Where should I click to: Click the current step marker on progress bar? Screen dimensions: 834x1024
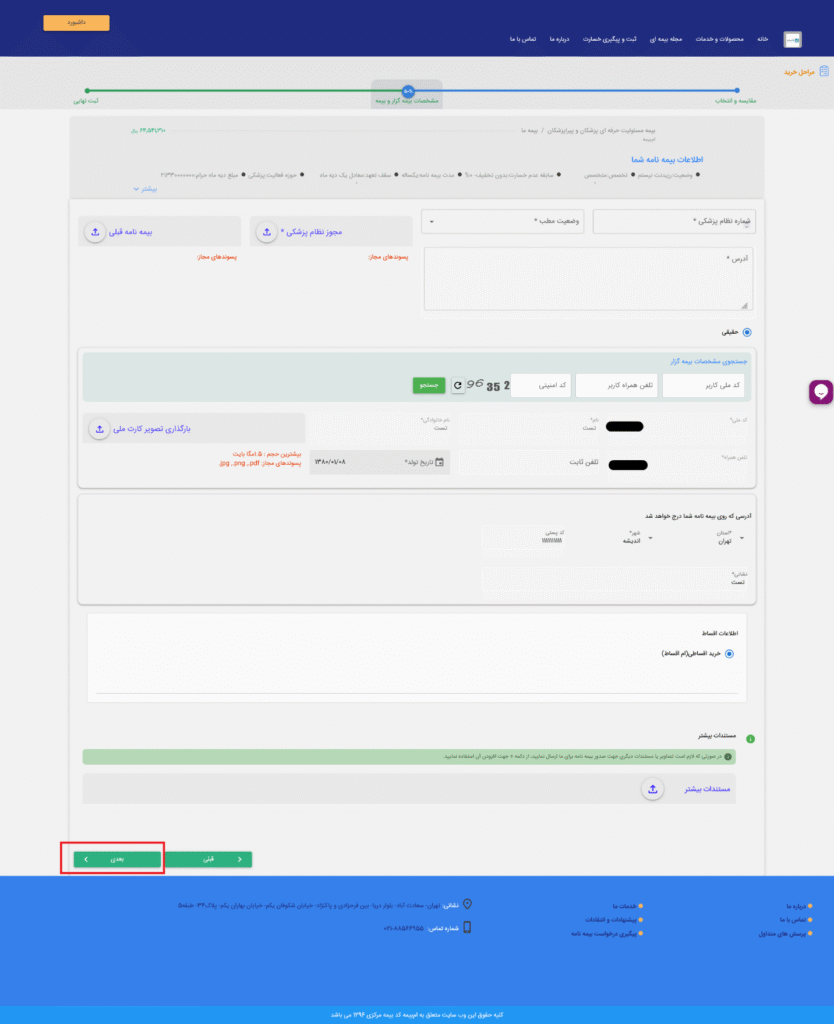(x=407, y=91)
